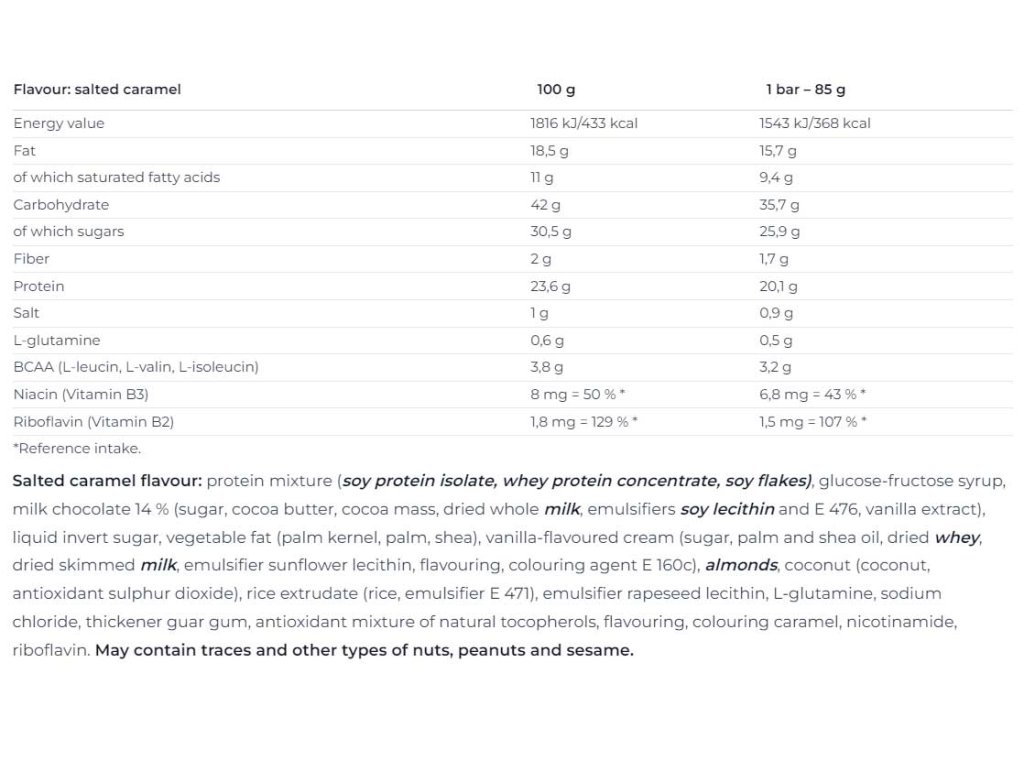The image size is (1024, 768).
Task: Click the 1816 kJ/433 kcal energy value
Action: (584, 123)
